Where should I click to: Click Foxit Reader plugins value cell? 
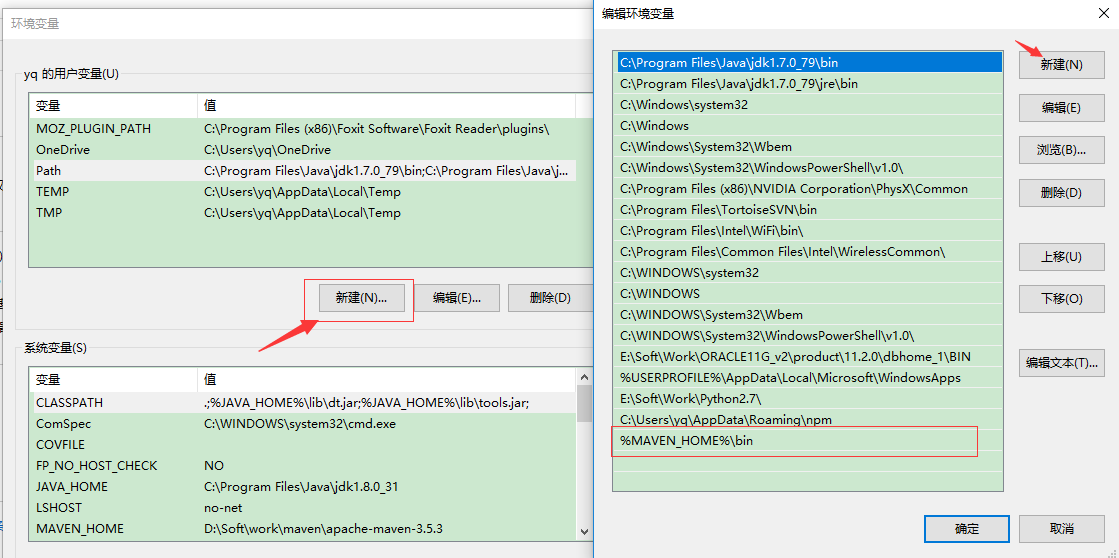pos(376,129)
